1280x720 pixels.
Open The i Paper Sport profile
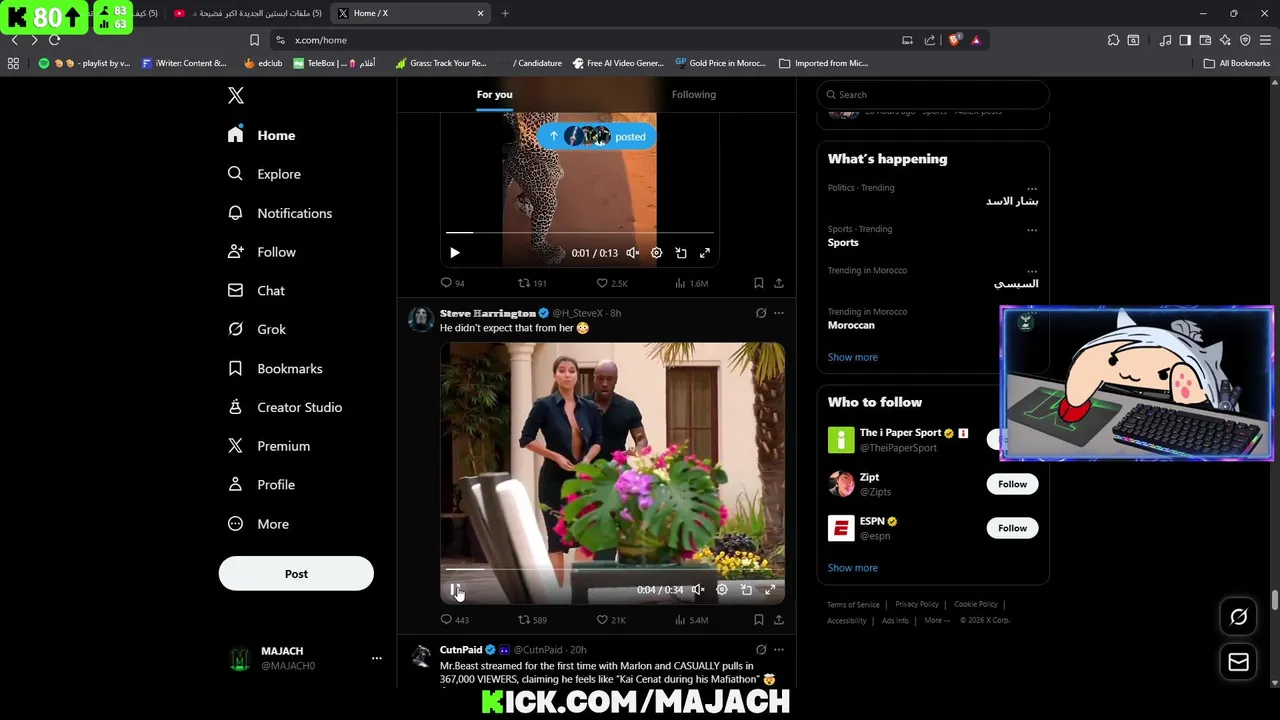[900, 433]
